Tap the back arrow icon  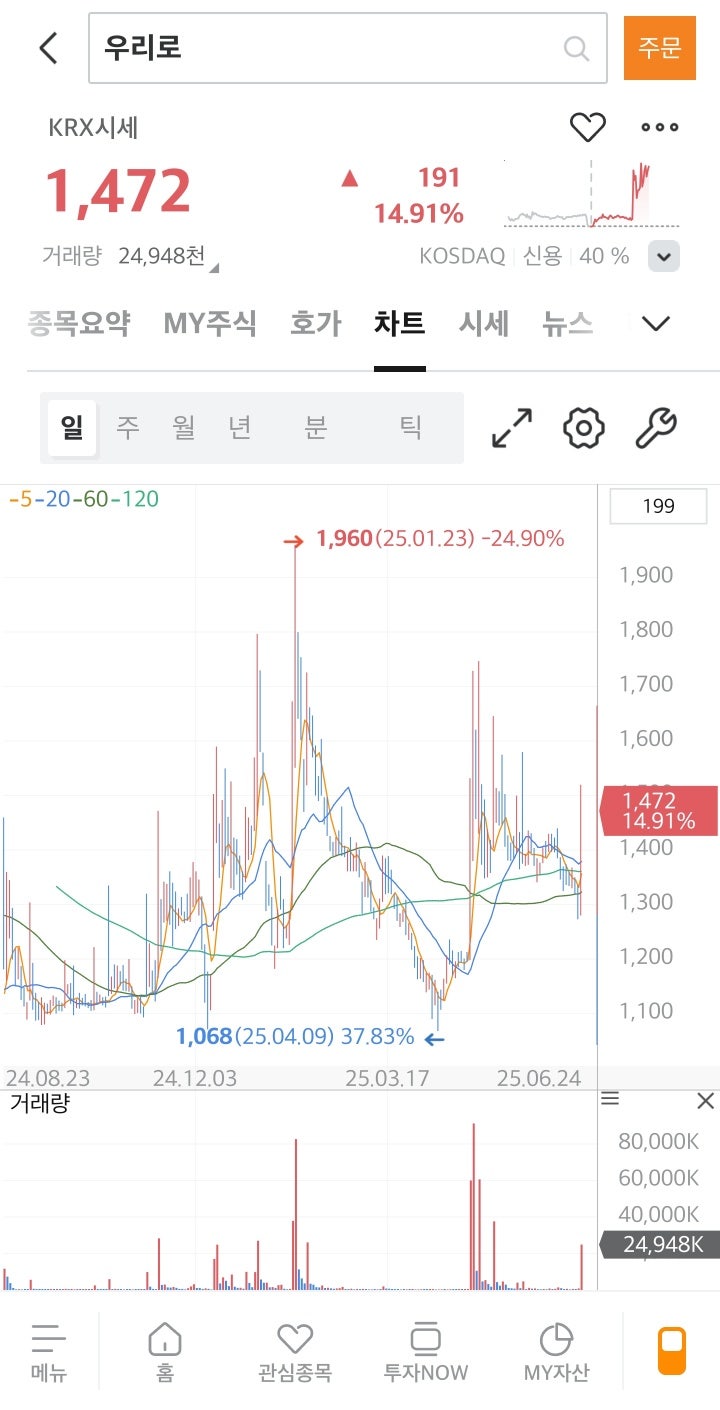(48, 48)
